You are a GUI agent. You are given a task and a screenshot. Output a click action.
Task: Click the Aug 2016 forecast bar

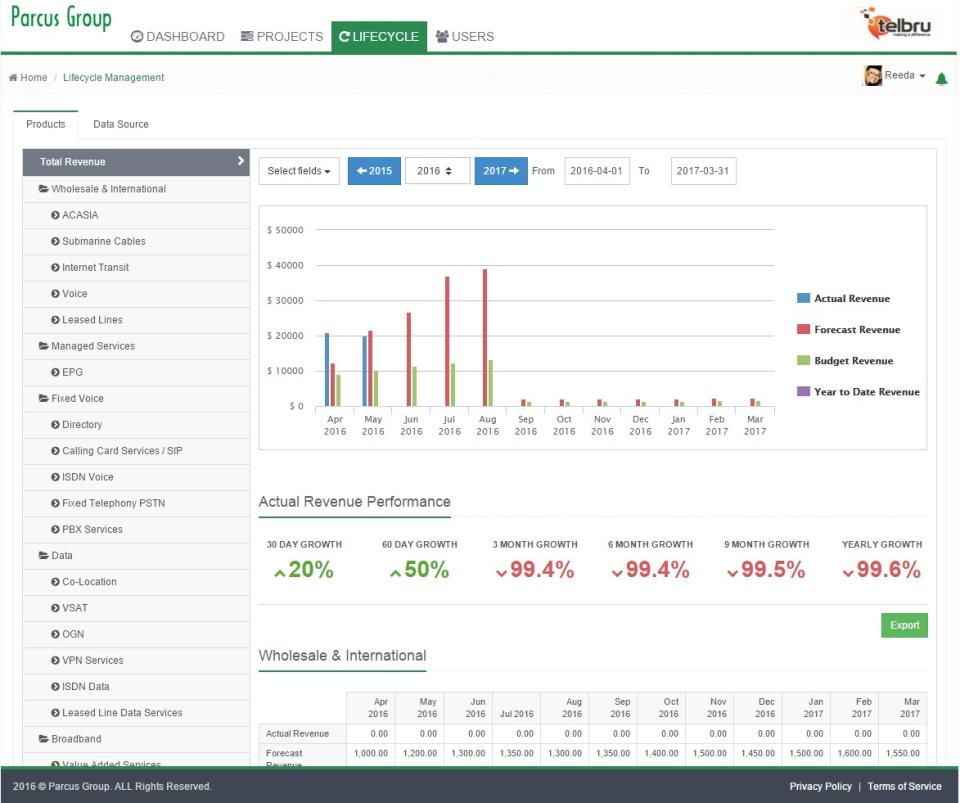pos(485,337)
